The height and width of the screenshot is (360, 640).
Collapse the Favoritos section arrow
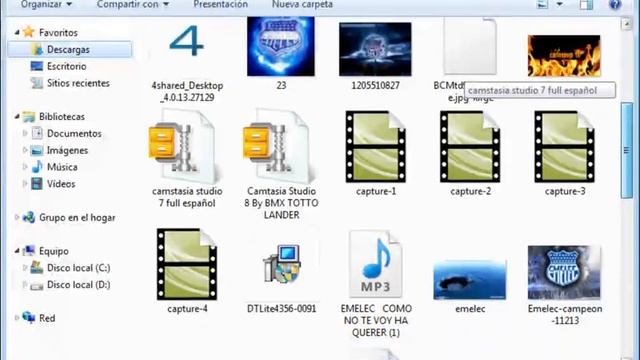point(17,32)
